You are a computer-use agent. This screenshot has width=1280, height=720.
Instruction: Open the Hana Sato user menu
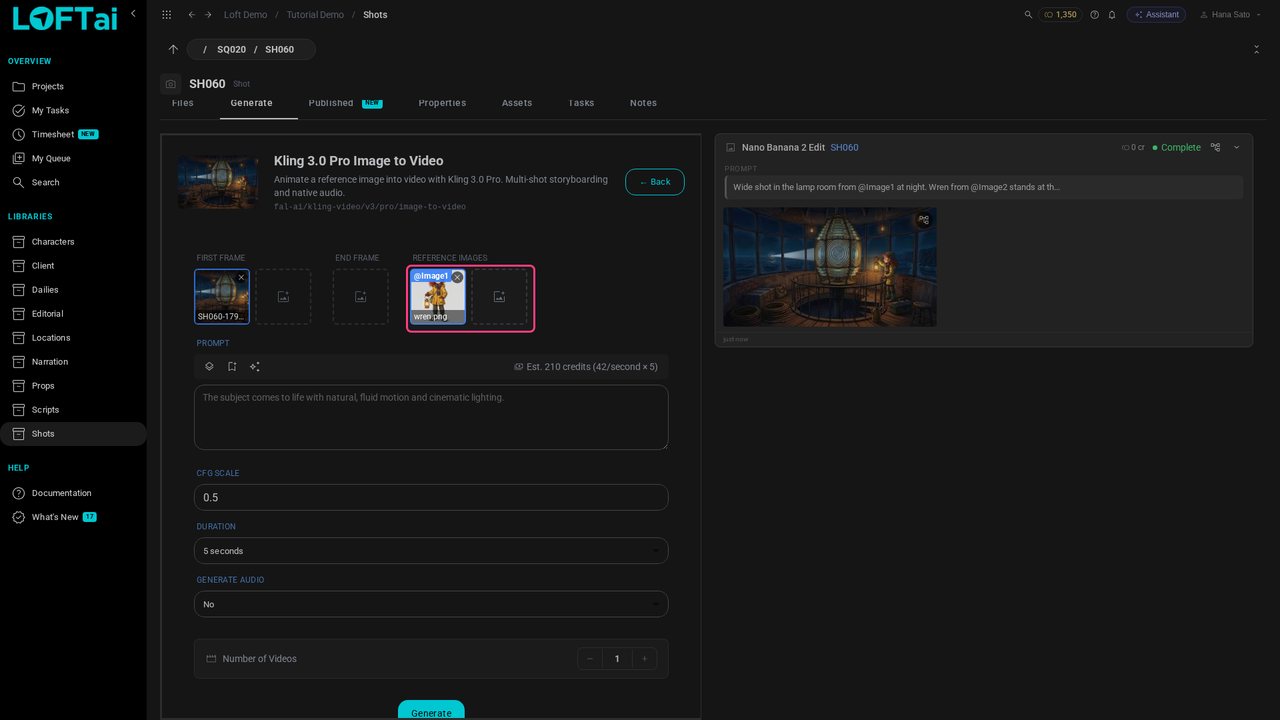tap(1224, 15)
